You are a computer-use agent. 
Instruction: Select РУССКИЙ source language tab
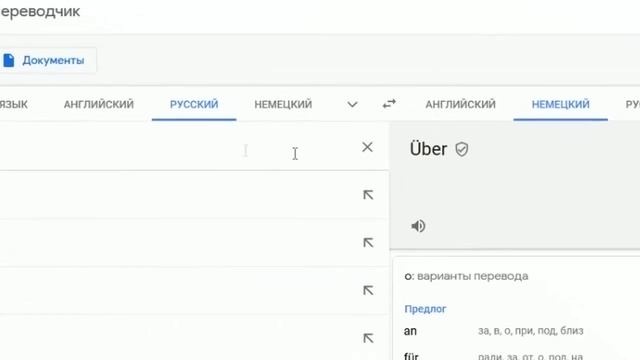194,104
